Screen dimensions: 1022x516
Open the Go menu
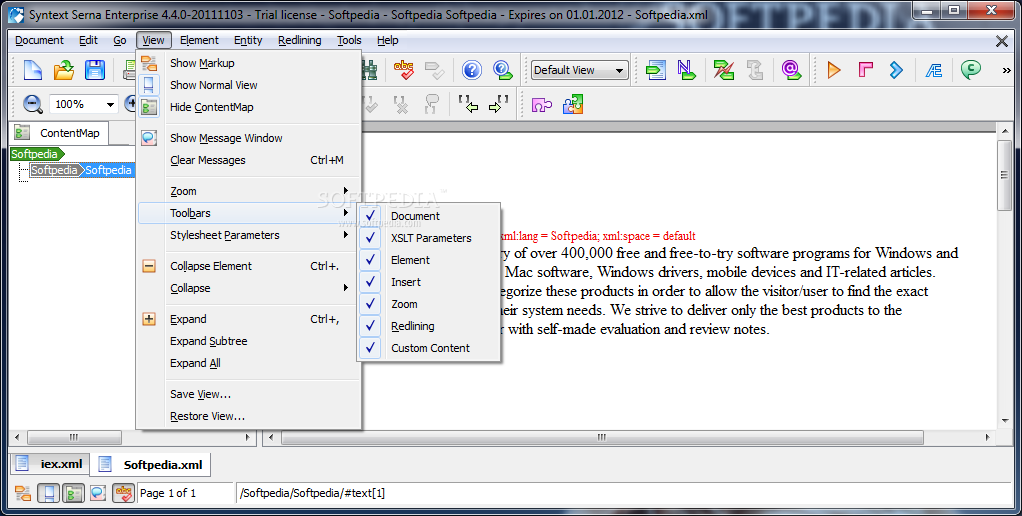pos(120,40)
